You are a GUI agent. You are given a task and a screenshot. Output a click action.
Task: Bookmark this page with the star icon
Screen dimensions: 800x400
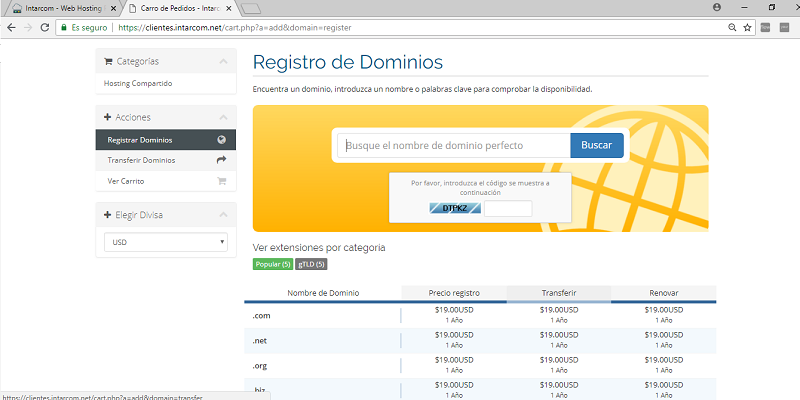[747, 28]
